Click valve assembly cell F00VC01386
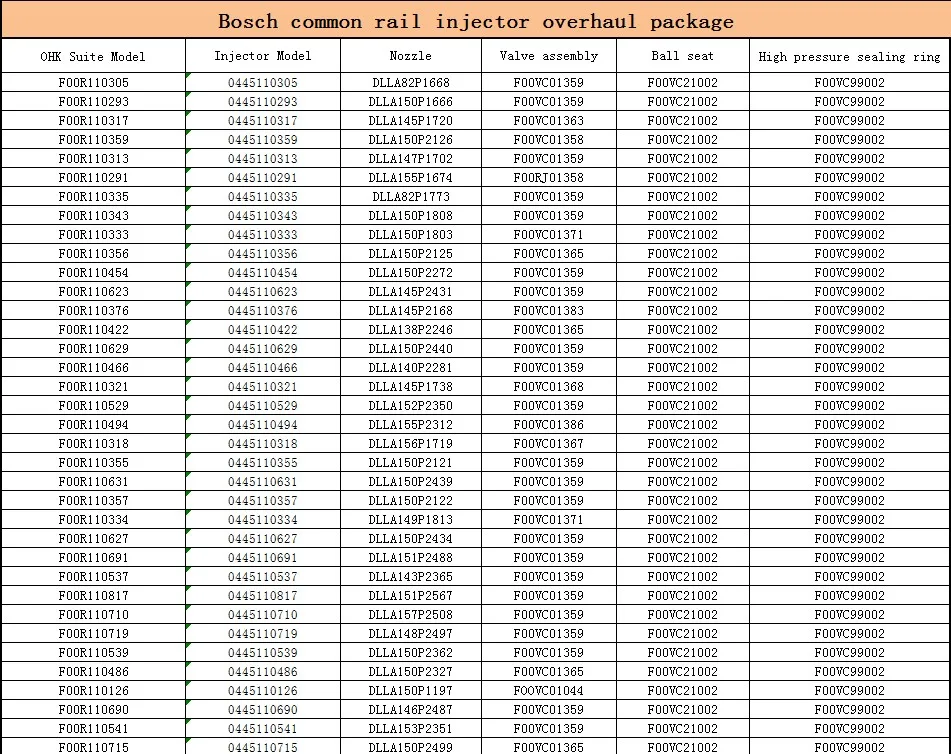951x754 pixels. click(549, 425)
